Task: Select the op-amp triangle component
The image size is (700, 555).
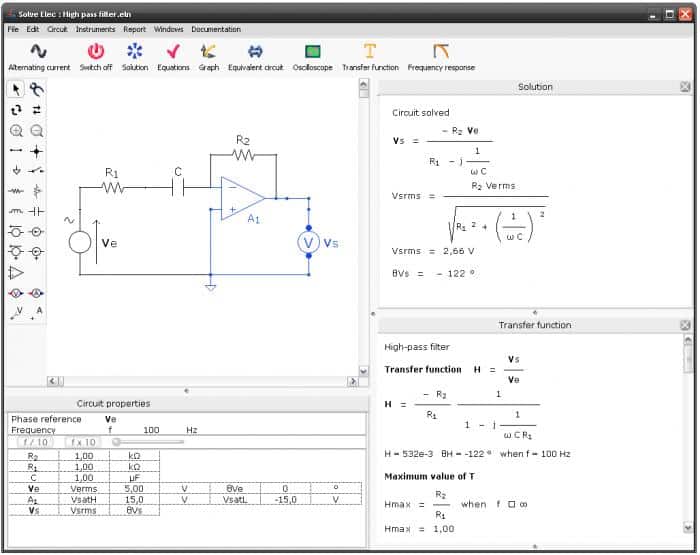Action: pyautogui.click(x=16, y=272)
